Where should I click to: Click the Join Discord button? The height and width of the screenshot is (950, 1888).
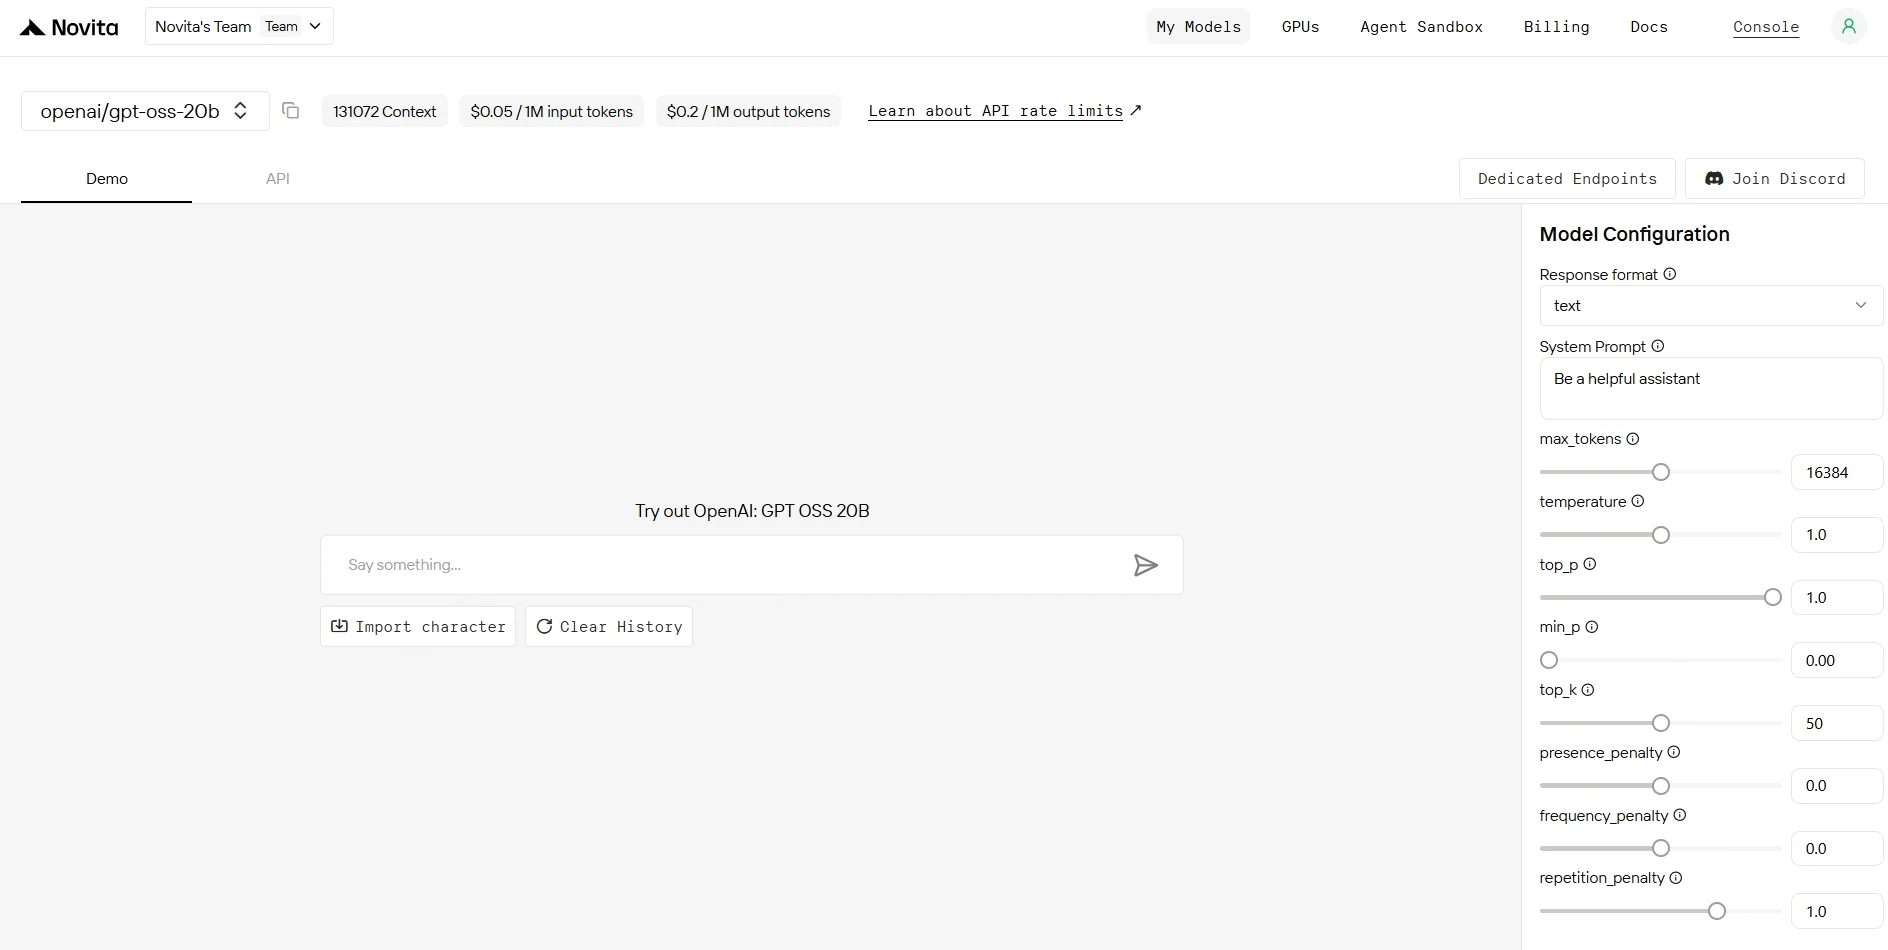coord(1775,179)
